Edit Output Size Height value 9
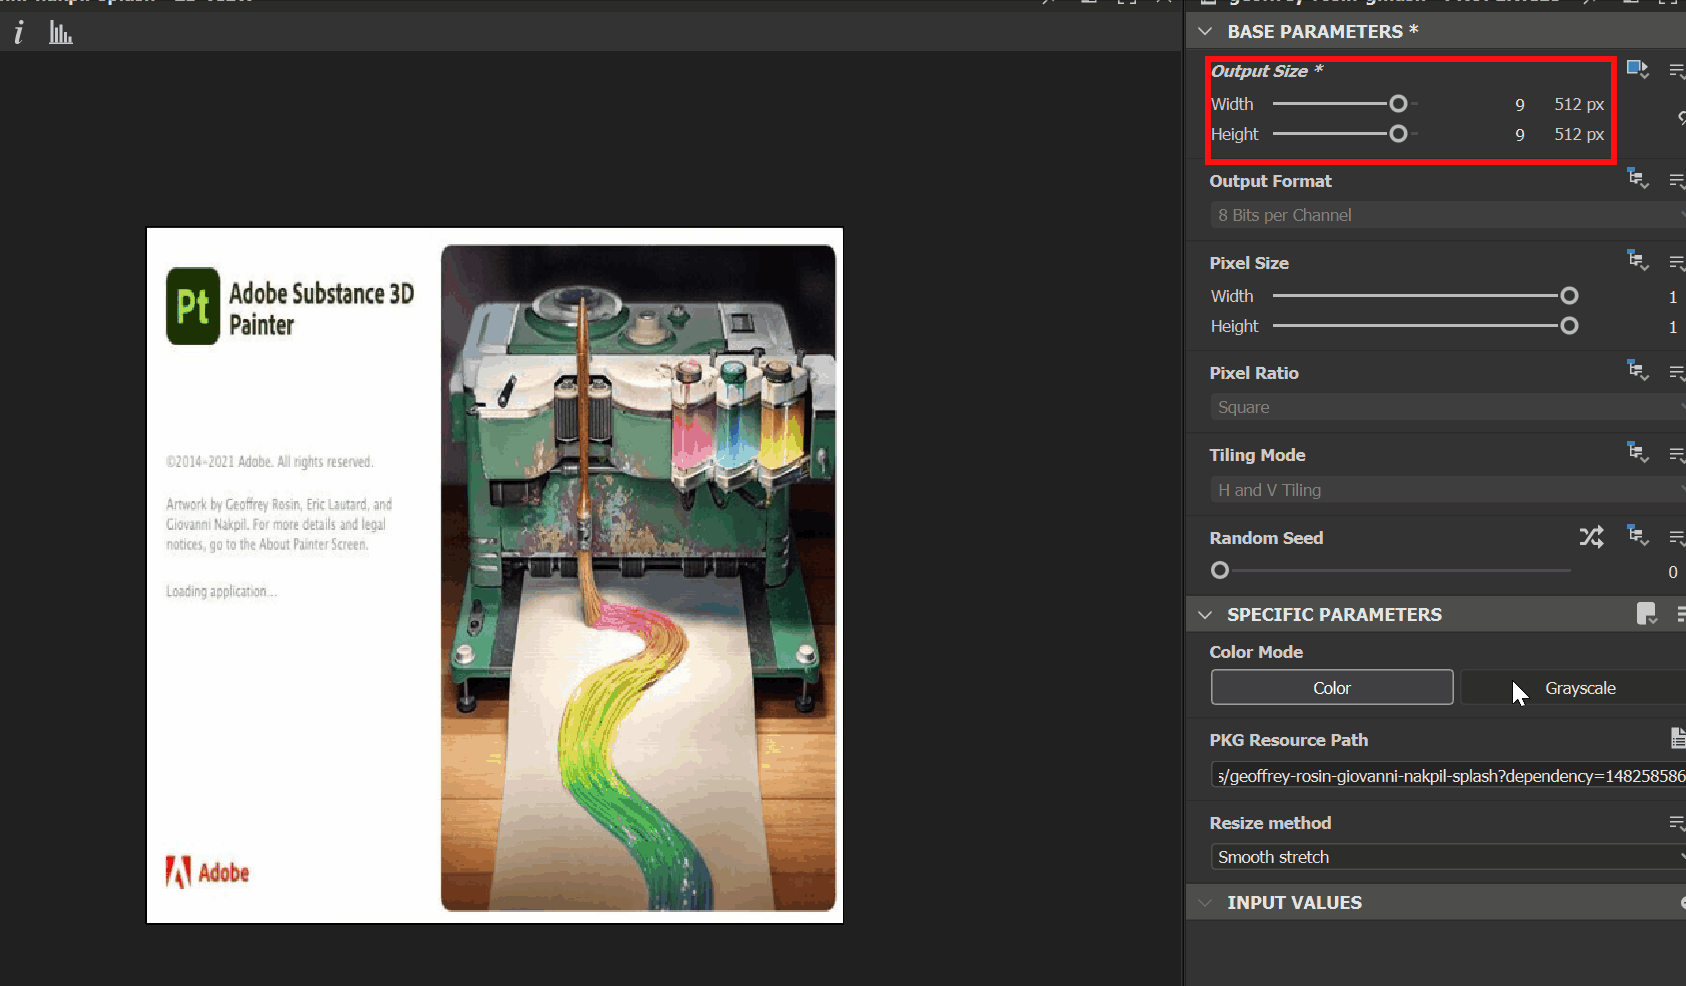The height and width of the screenshot is (986, 1686). click(x=1520, y=135)
